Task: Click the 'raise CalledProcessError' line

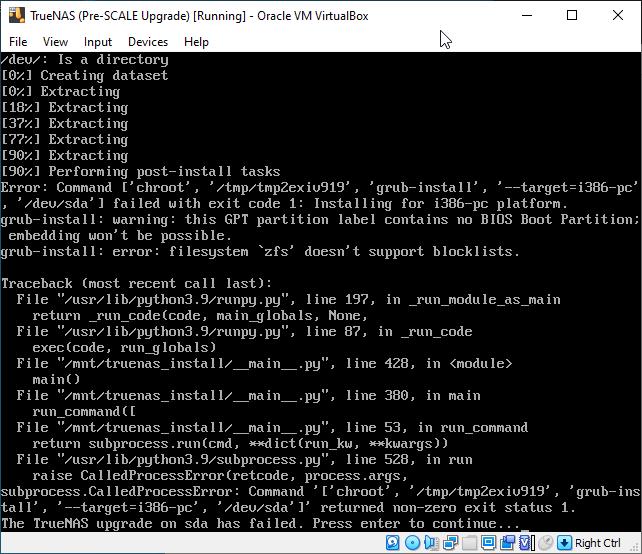Action: click(x=220, y=476)
